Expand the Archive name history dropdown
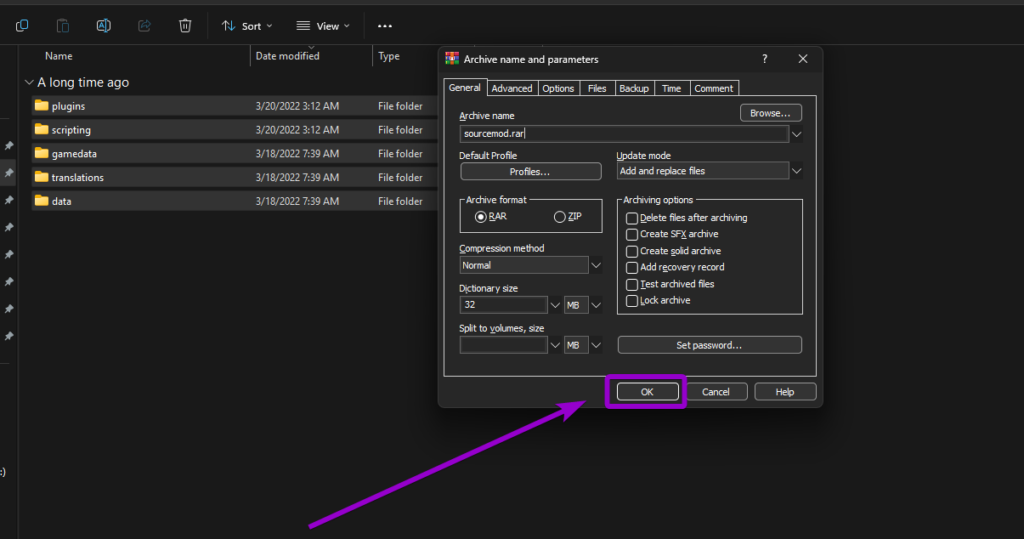The height and width of the screenshot is (539, 1024). click(796, 134)
